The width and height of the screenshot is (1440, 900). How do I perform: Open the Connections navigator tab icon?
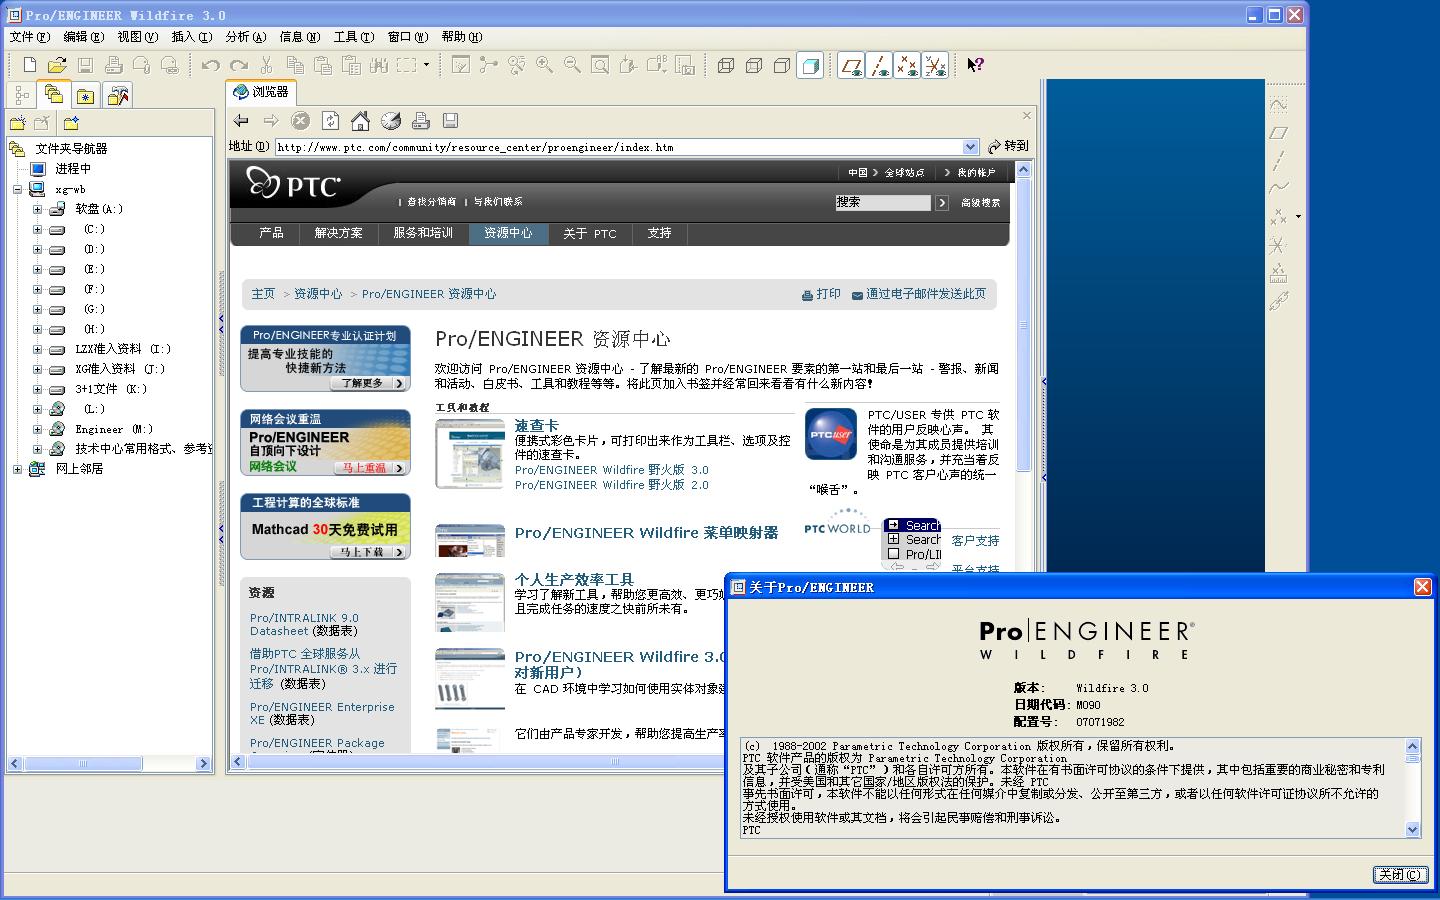[118, 95]
